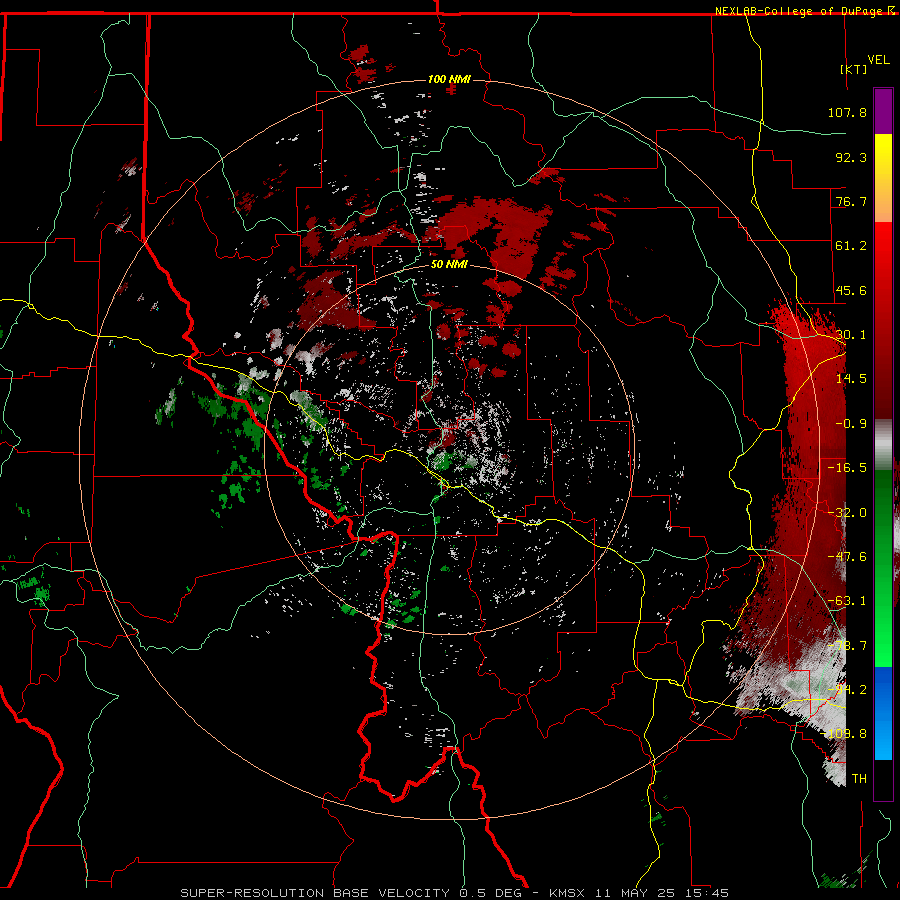Click the VEL legend title

click(x=878, y=60)
